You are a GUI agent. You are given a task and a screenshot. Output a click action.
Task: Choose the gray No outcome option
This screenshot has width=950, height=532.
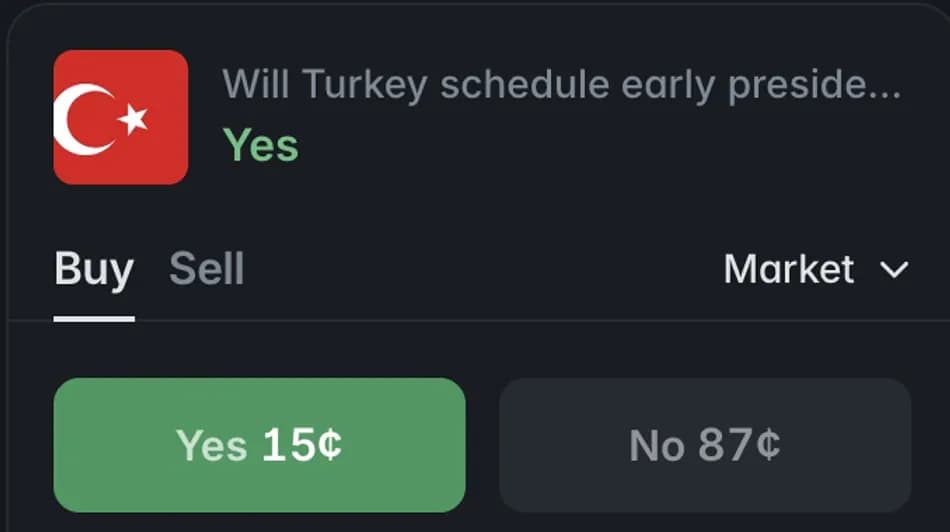[705, 445]
